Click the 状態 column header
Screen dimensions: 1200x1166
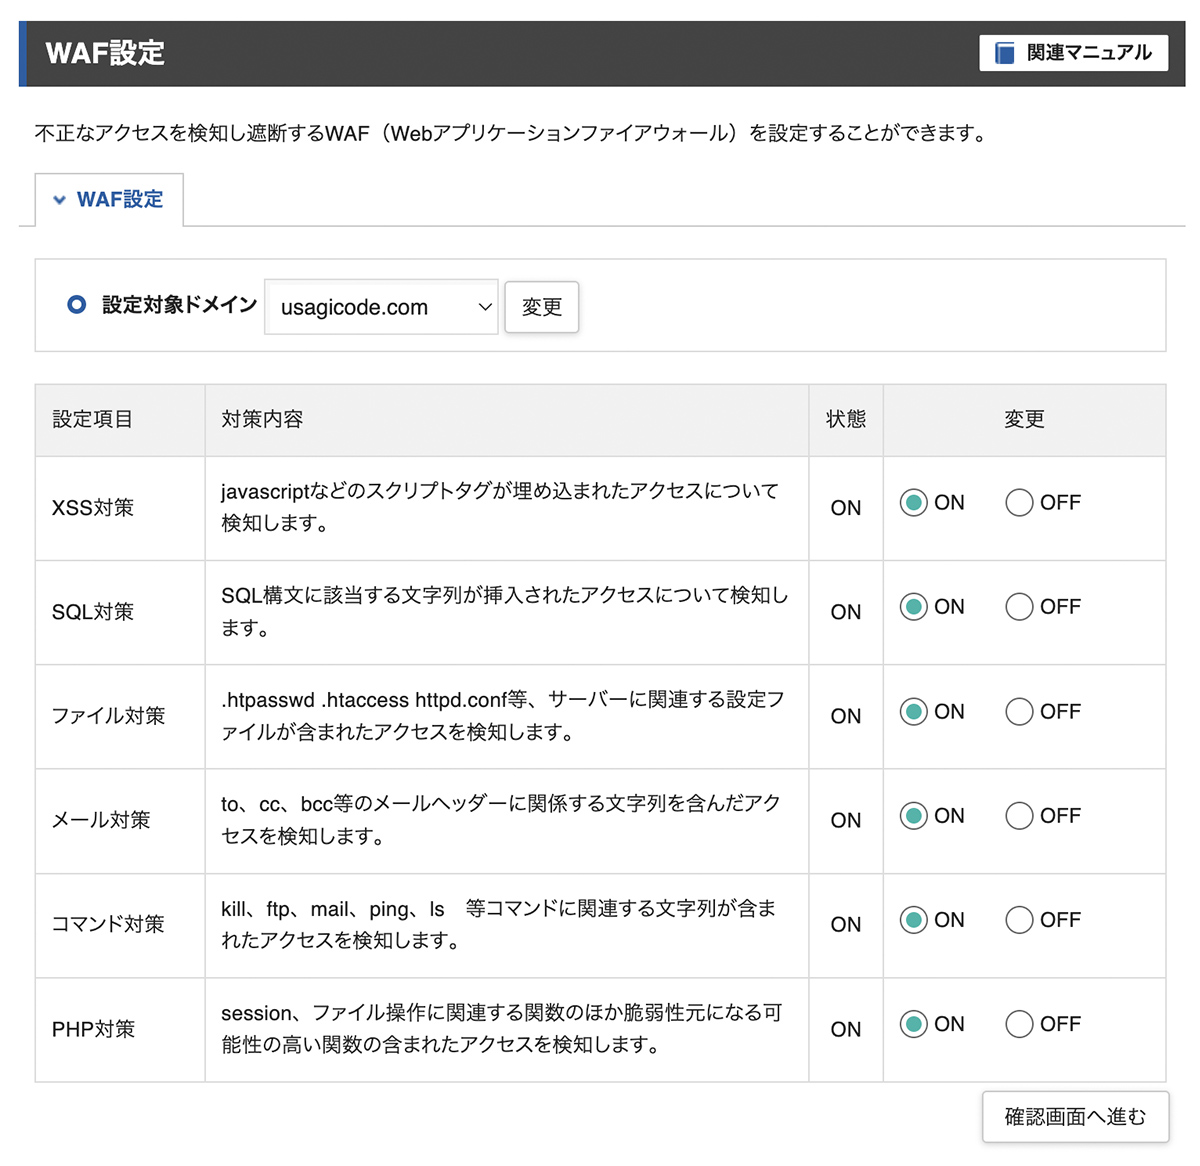coord(846,419)
